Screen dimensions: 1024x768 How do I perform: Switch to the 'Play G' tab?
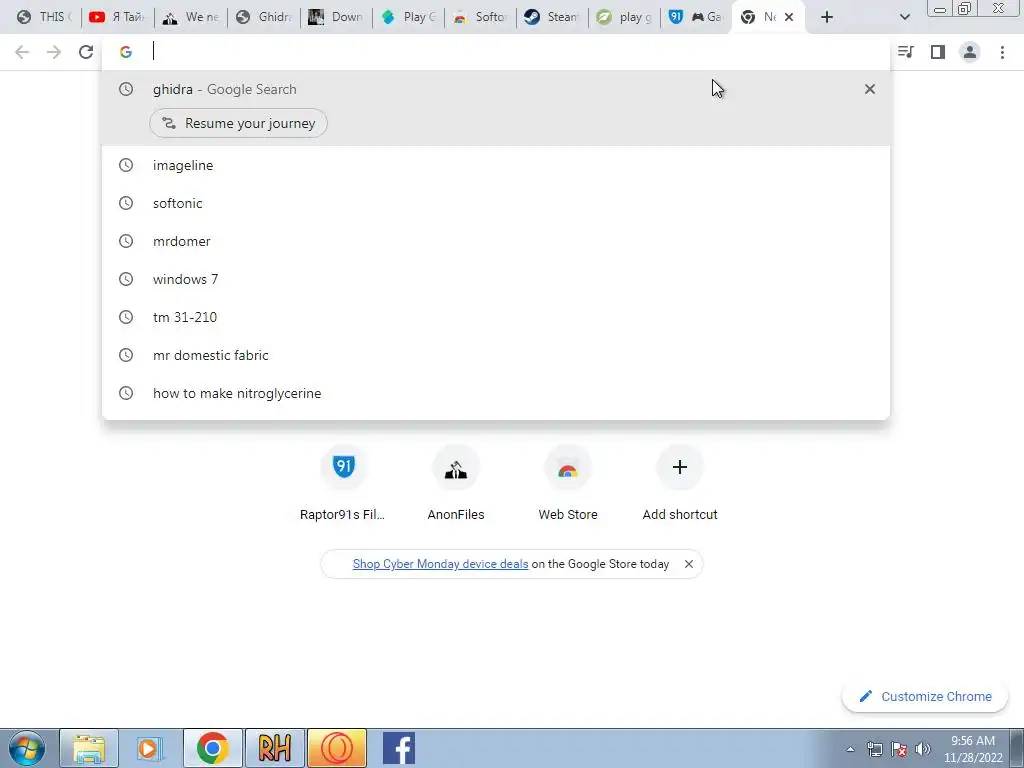point(408,17)
